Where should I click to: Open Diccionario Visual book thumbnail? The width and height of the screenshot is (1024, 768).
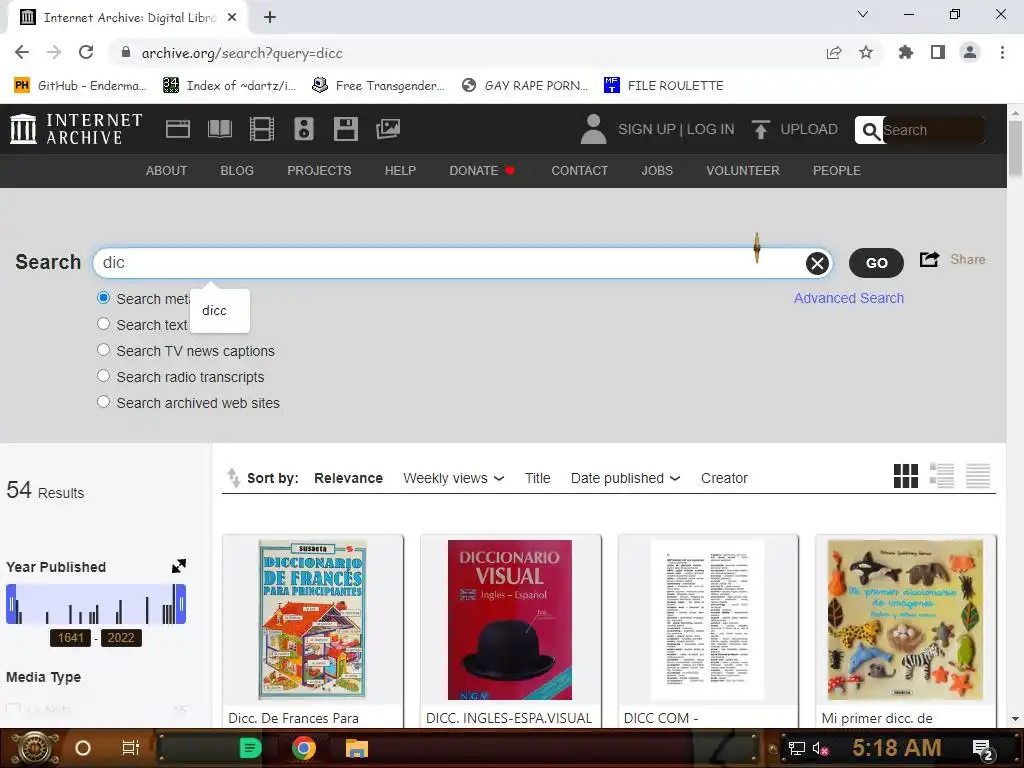point(510,619)
